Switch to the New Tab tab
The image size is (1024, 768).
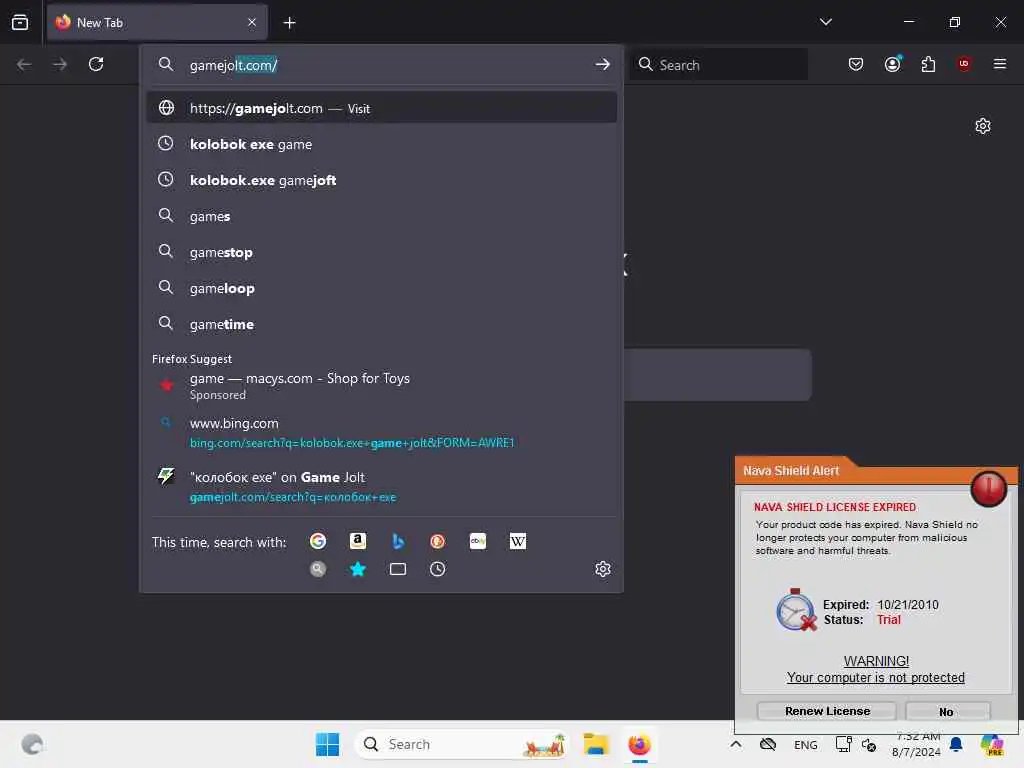point(157,23)
